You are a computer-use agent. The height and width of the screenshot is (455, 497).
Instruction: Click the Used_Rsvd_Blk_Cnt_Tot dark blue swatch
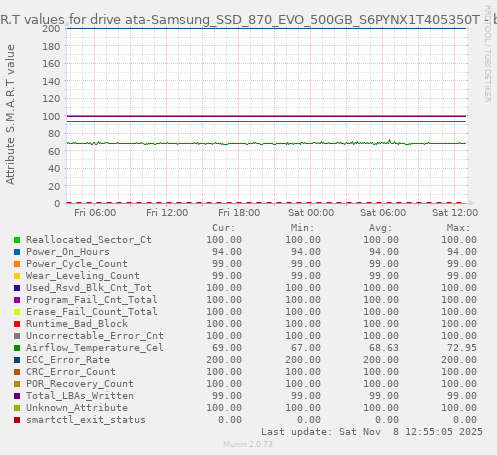pos(17,288)
